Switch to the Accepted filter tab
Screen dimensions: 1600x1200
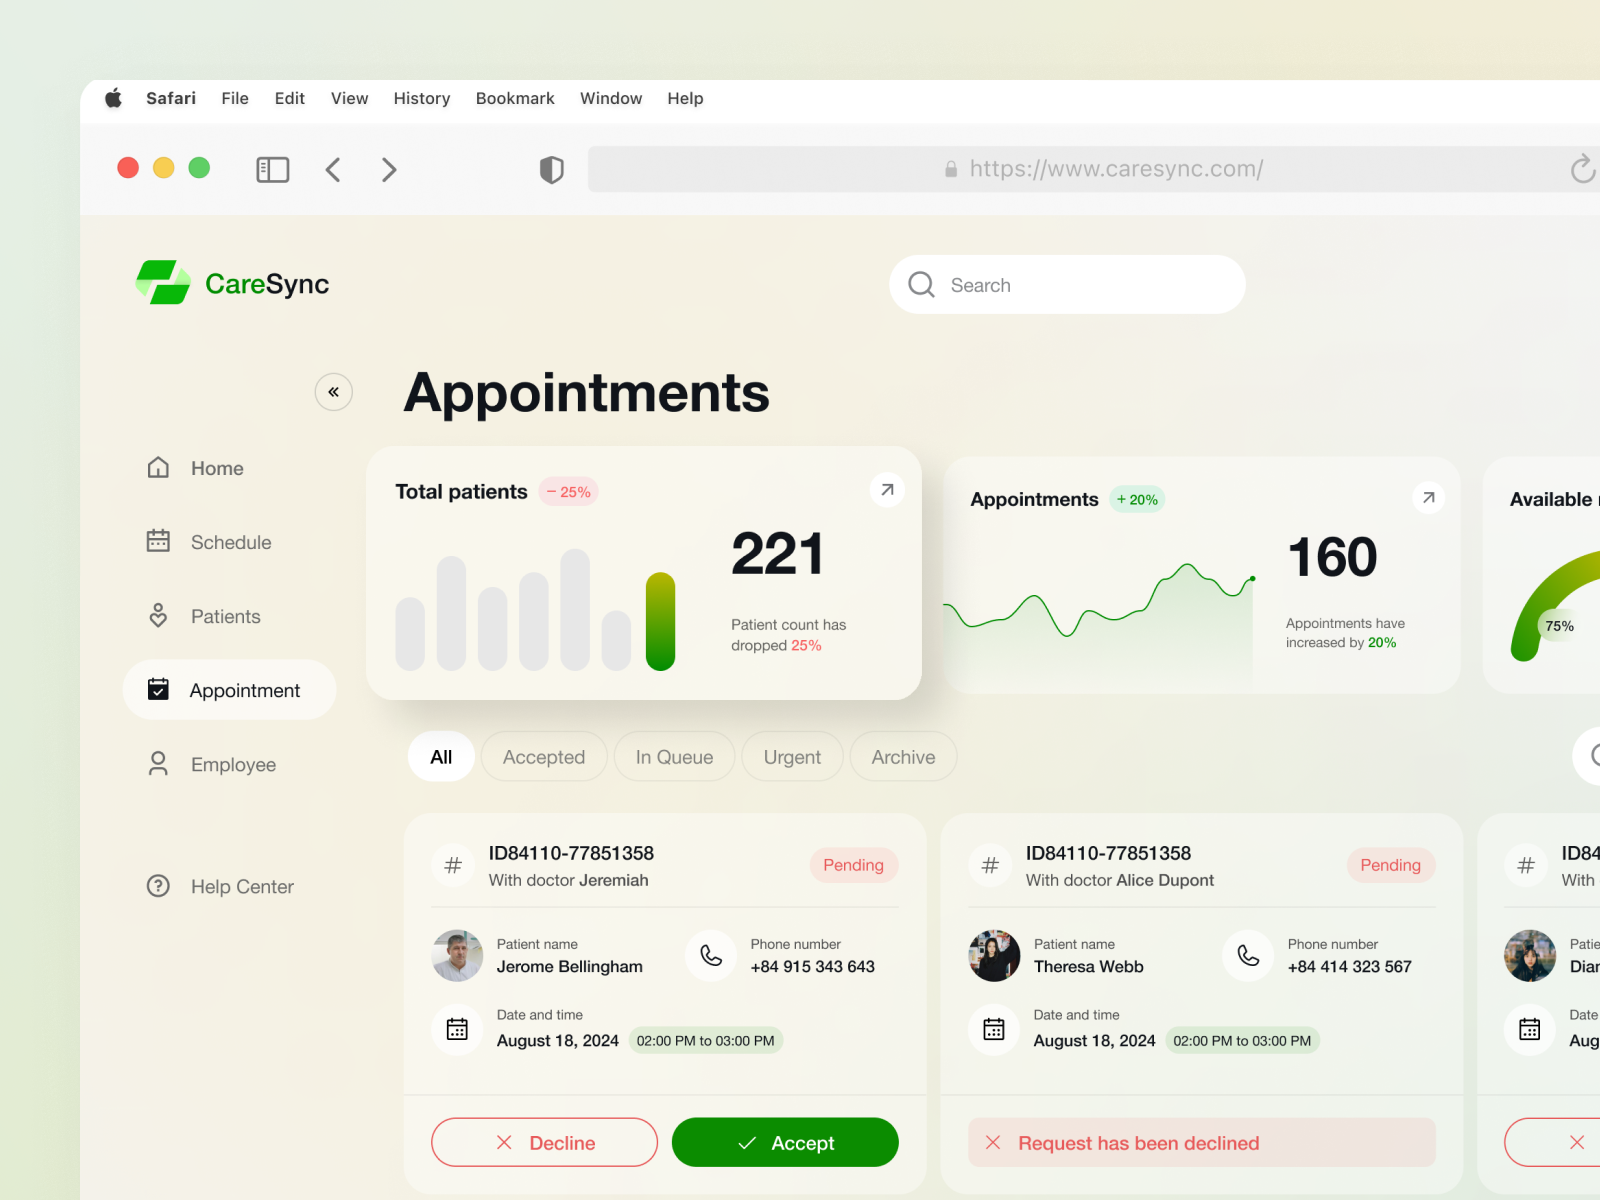pyautogui.click(x=543, y=757)
